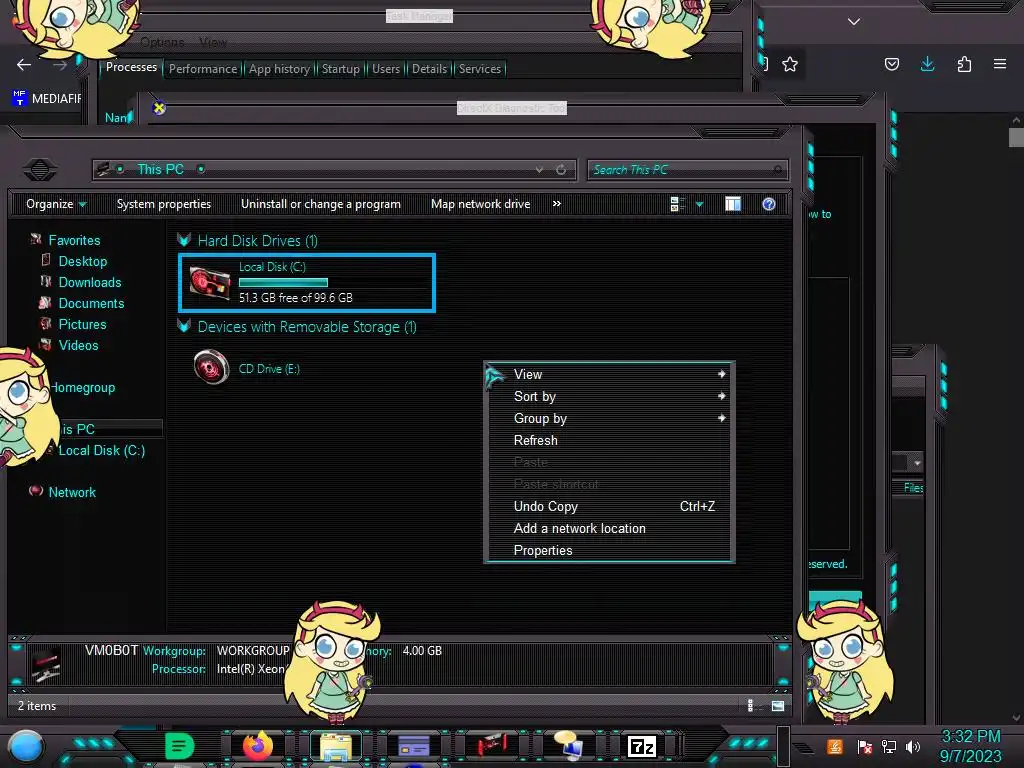Switch to Task Manager Startup tab
Screen dimensions: 1024x768
pos(340,69)
